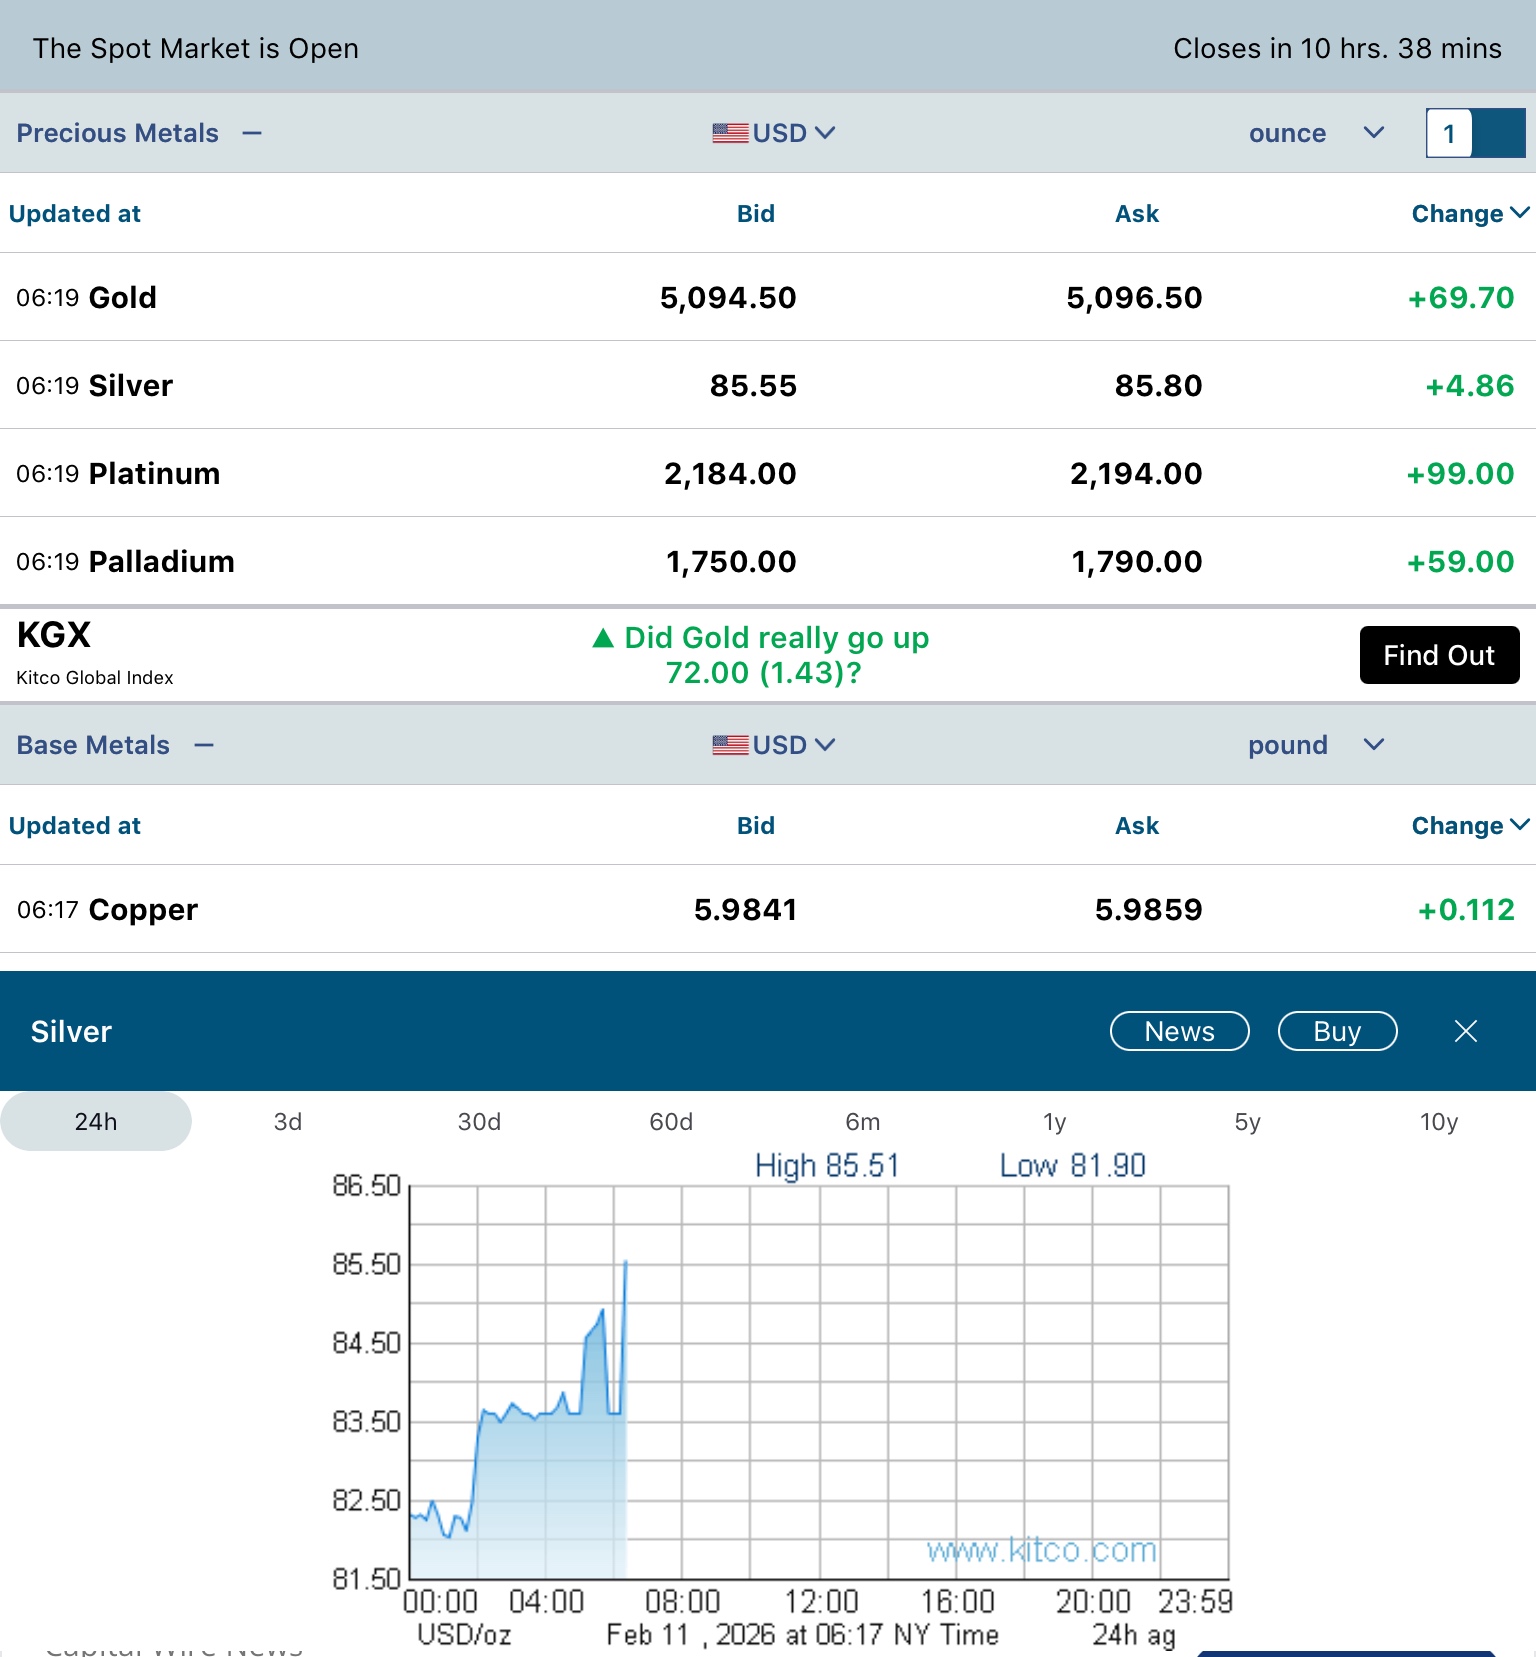Click the Copper change value +0.112
This screenshot has width=1536, height=1657.
coord(1466,909)
